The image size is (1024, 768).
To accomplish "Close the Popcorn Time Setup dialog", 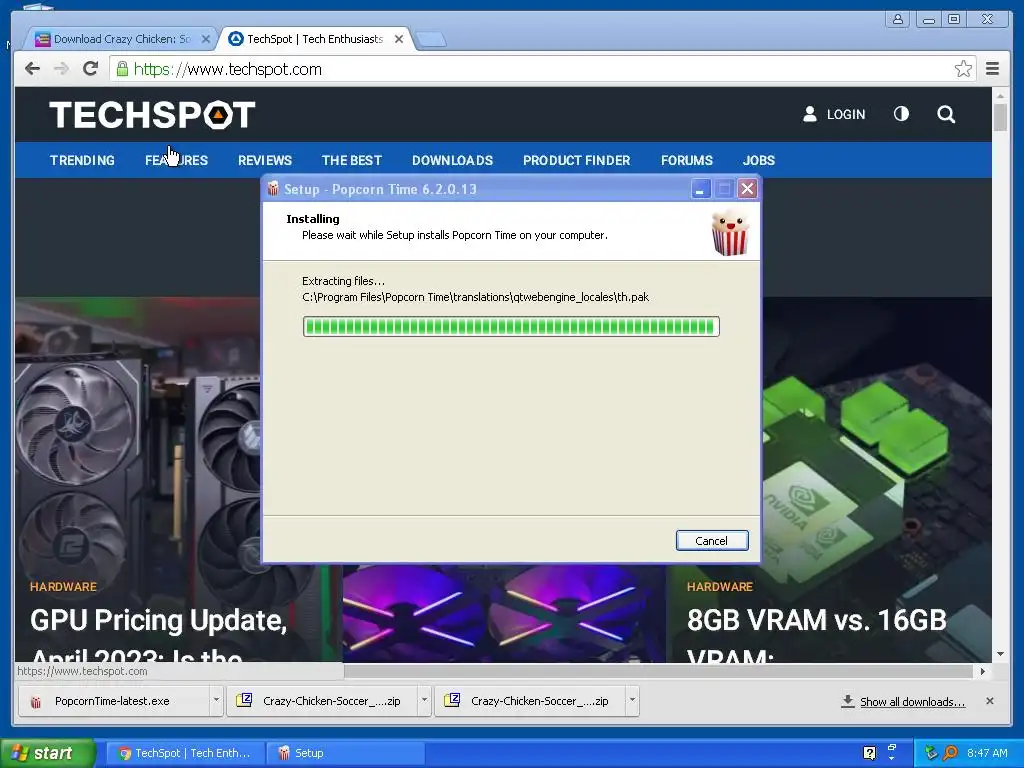I will (747, 189).
